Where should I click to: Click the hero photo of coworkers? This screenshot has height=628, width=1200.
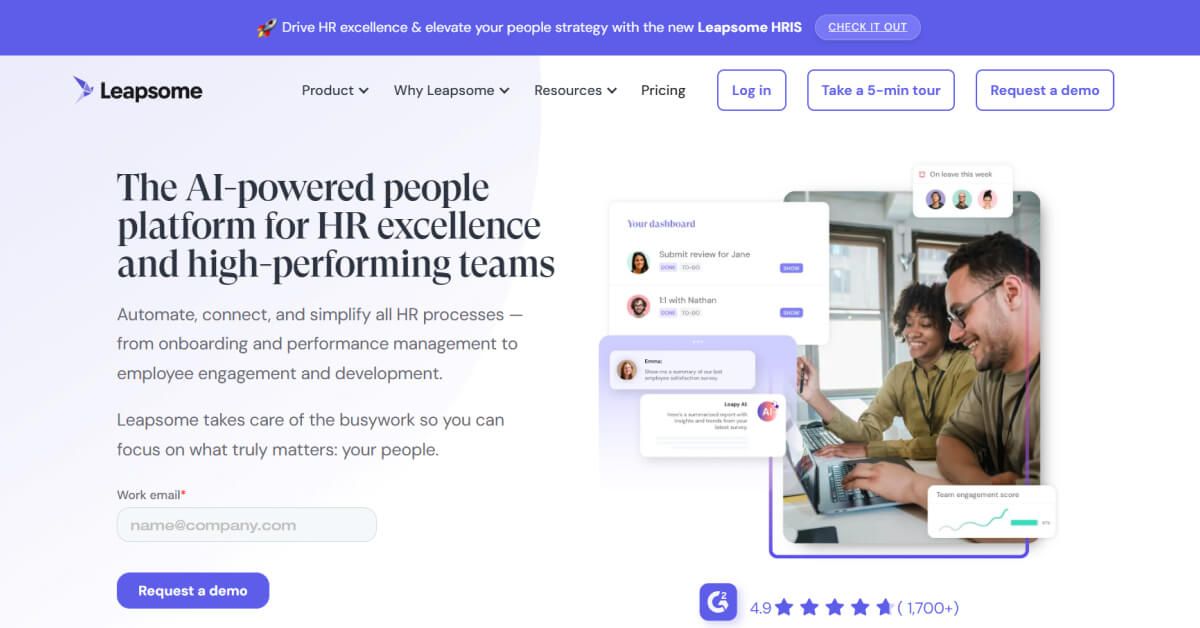(x=911, y=367)
